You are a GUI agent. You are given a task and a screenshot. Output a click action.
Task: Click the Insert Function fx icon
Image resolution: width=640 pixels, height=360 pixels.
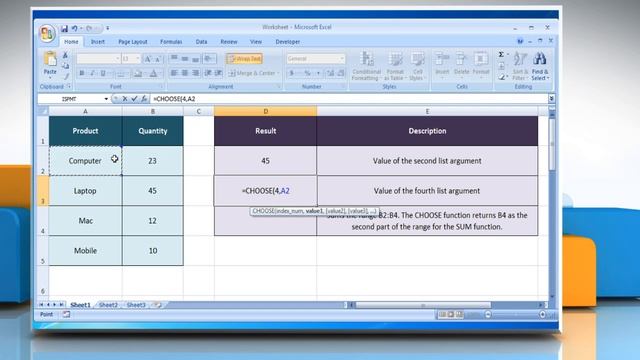[x=144, y=99]
